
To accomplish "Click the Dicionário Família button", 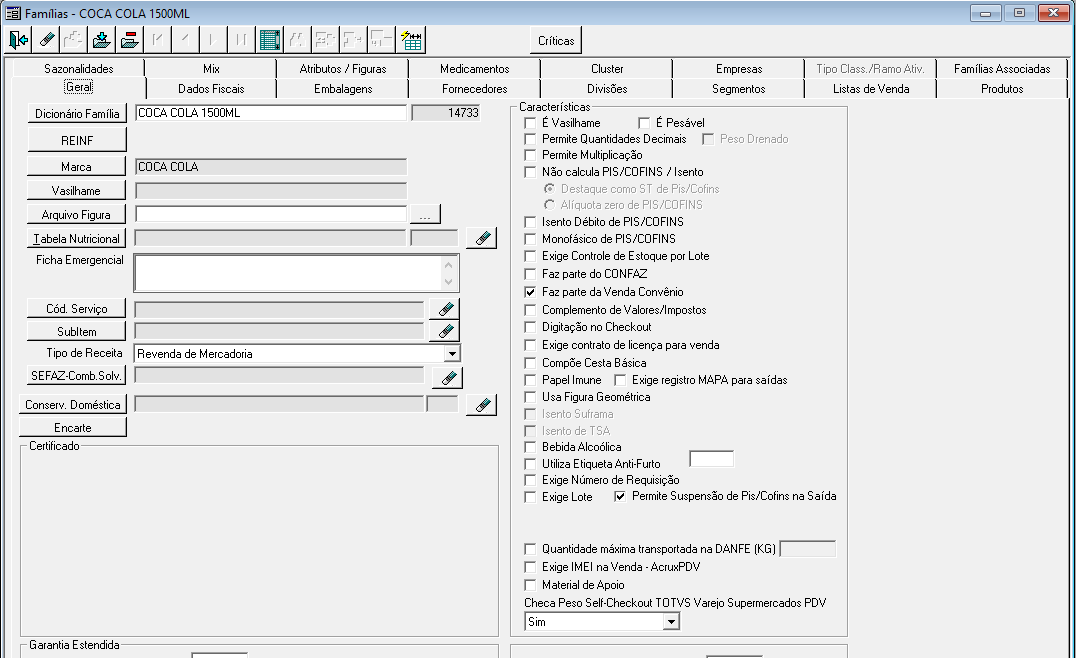I will click(77, 114).
